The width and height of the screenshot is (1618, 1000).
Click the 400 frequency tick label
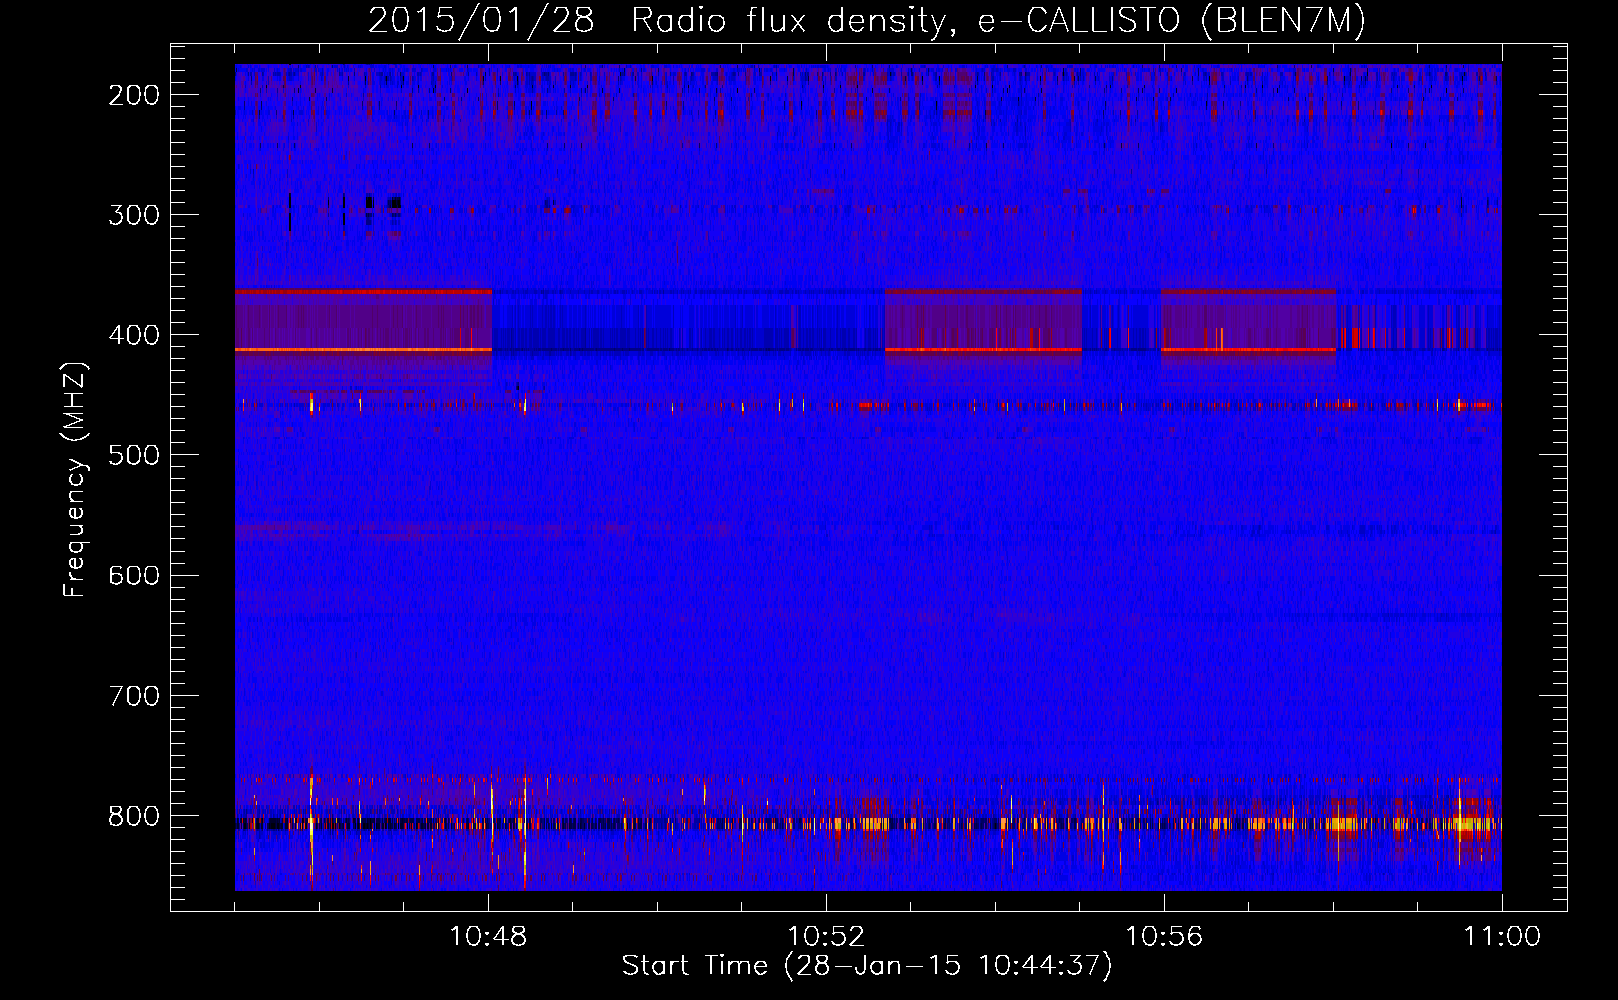pyautogui.click(x=134, y=335)
